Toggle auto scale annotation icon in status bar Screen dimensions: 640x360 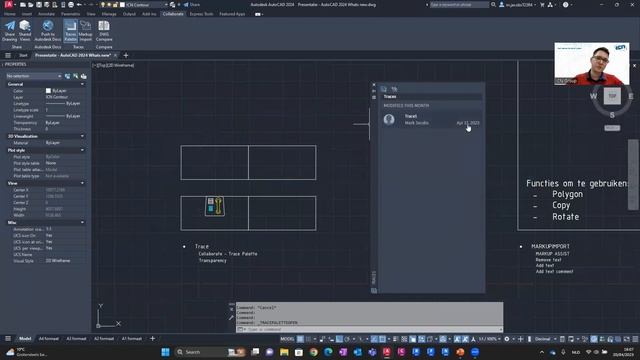(465, 339)
